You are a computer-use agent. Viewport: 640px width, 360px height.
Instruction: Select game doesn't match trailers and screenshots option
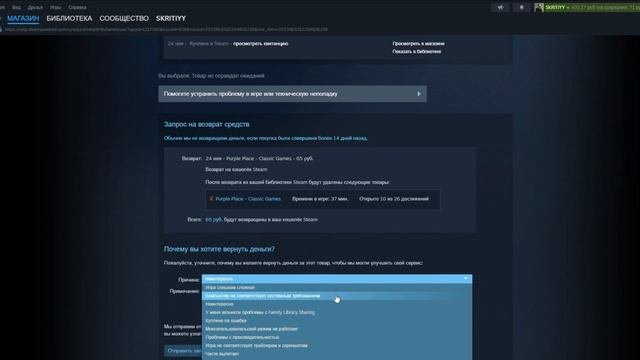[x=337, y=345]
